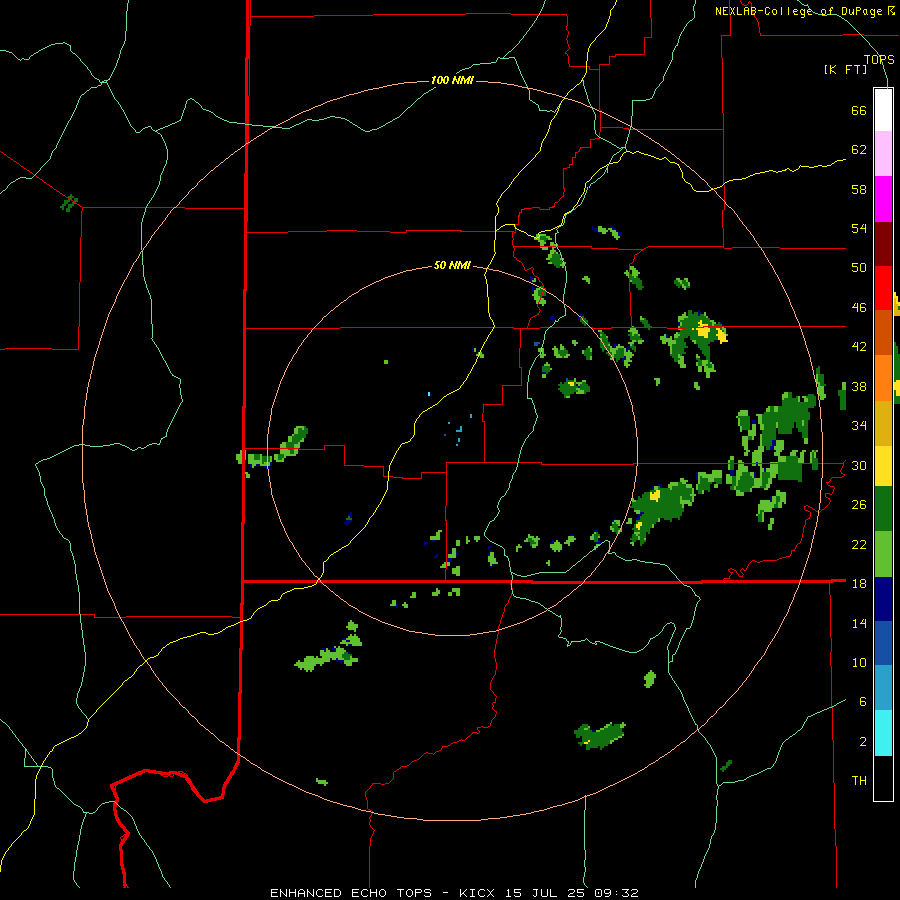Click the NEXLAB-College of DuPage label
The image size is (900, 900).
804,11
